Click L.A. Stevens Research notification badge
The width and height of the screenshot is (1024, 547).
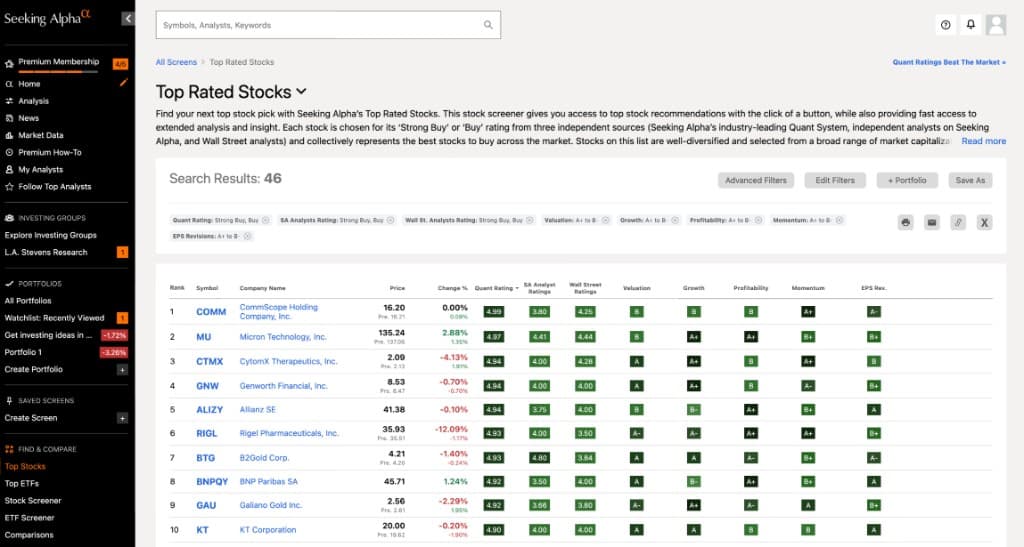pos(122,252)
